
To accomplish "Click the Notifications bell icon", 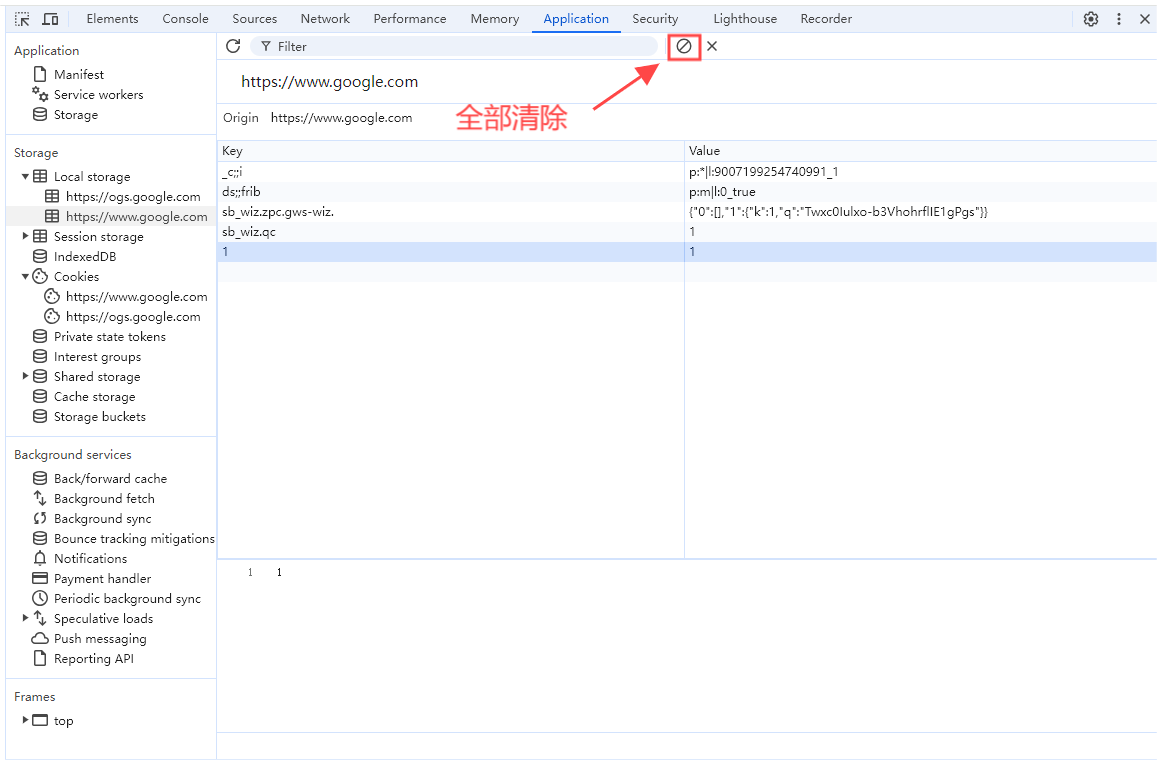I will (40, 558).
